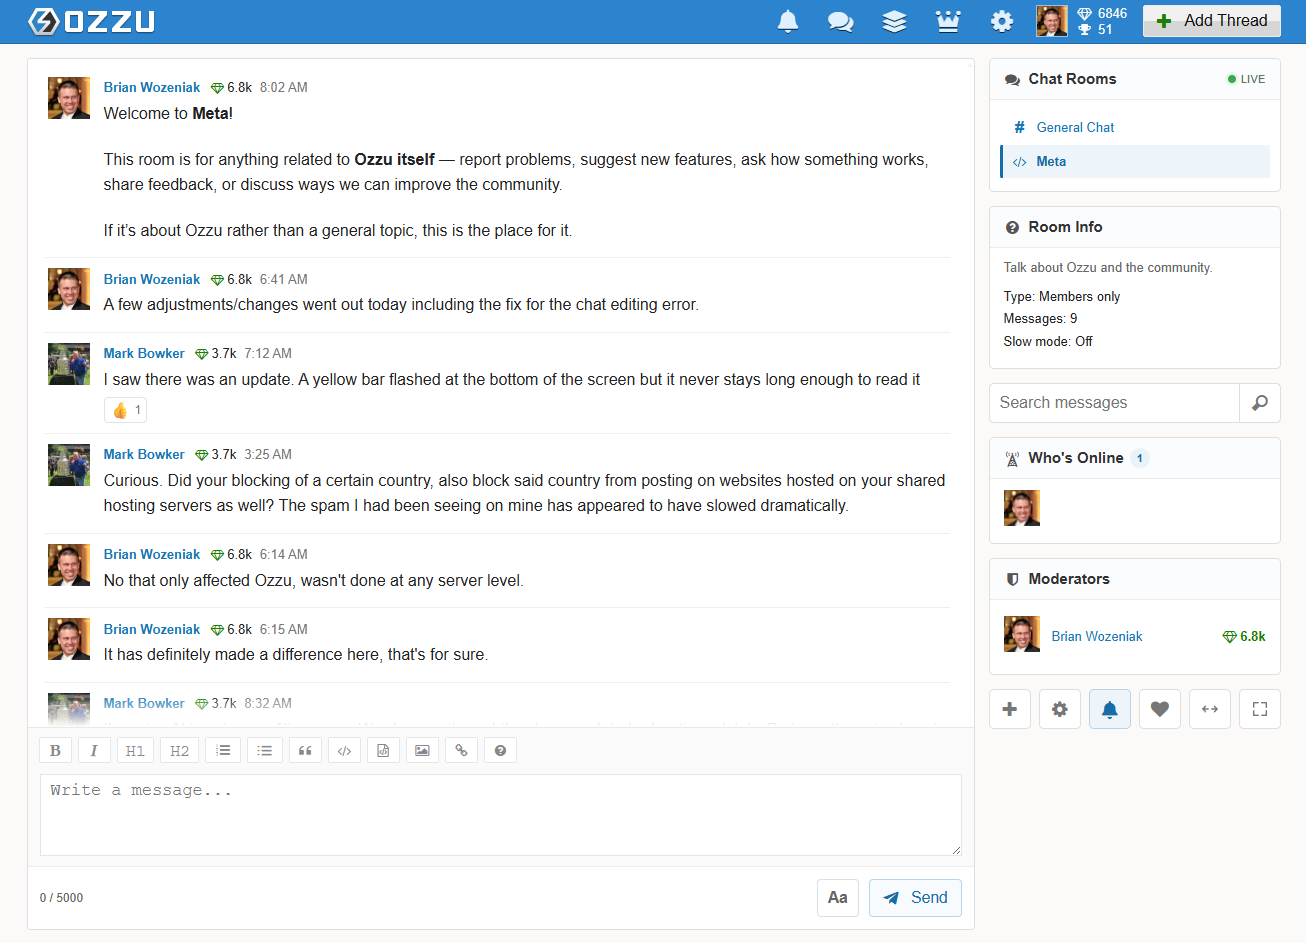Screen dimensions: 1306x943
Task: Insert a hyperlink via the toolbar
Action: click(x=461, y=750)
